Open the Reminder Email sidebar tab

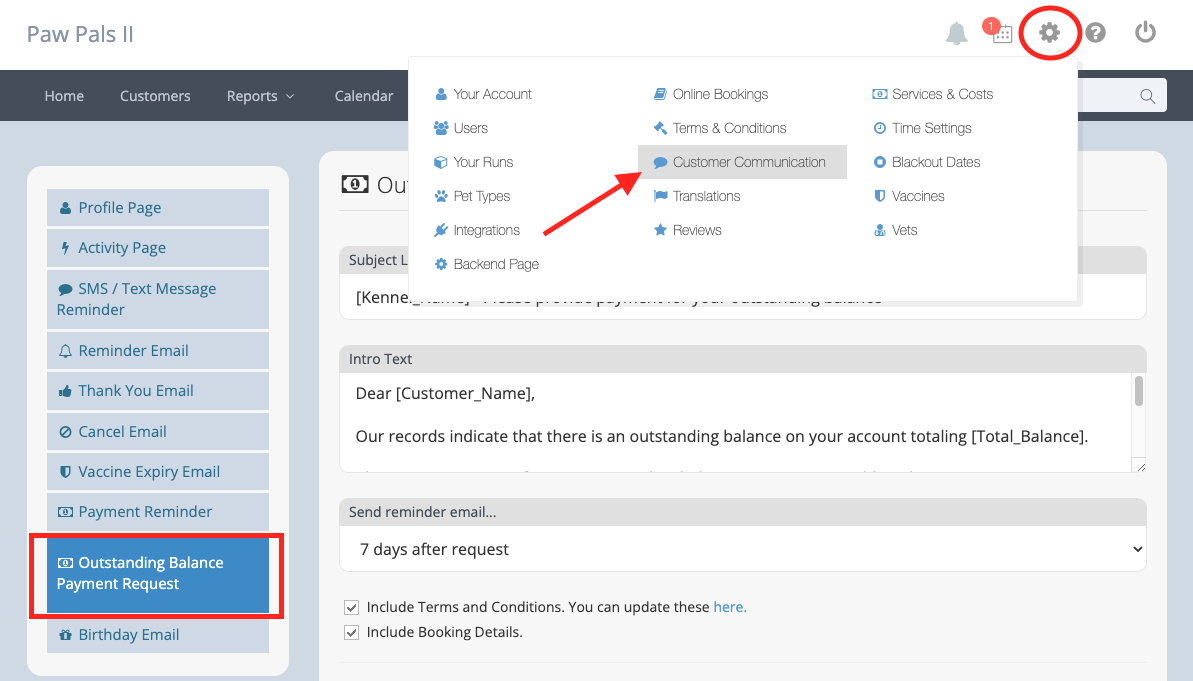[157, 351]
